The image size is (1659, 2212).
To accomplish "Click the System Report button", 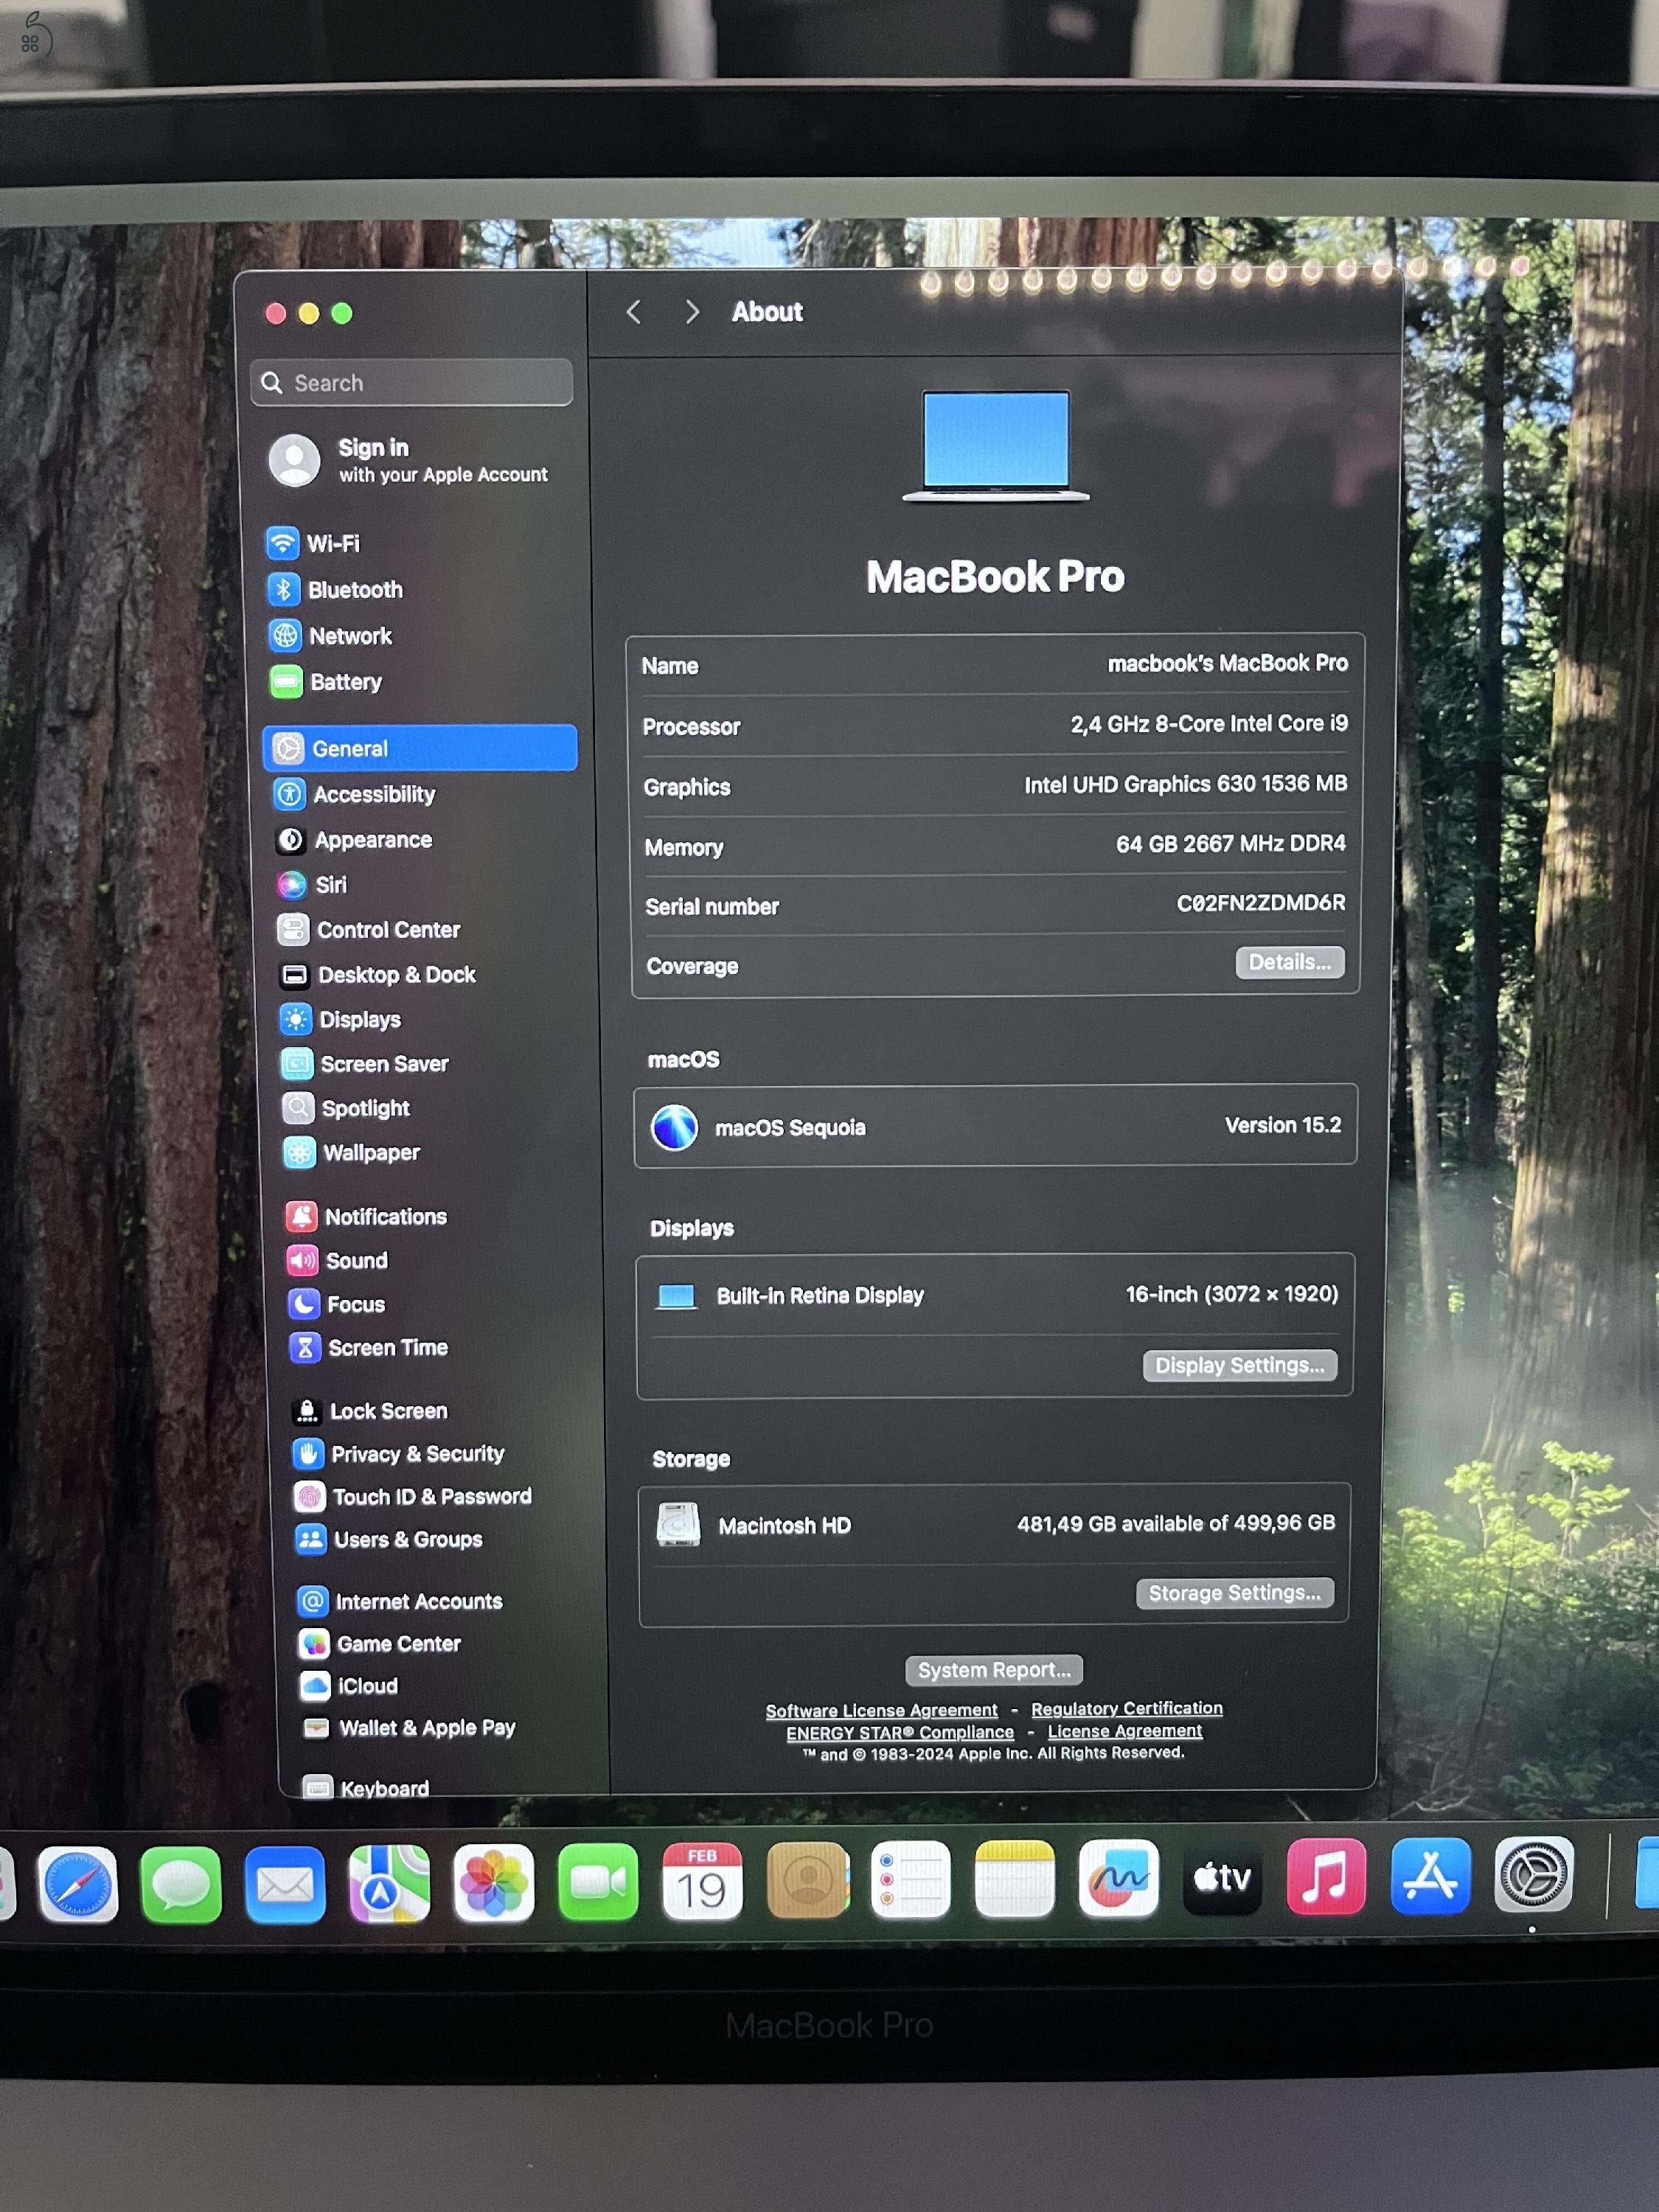I will tap(993, 1670).
